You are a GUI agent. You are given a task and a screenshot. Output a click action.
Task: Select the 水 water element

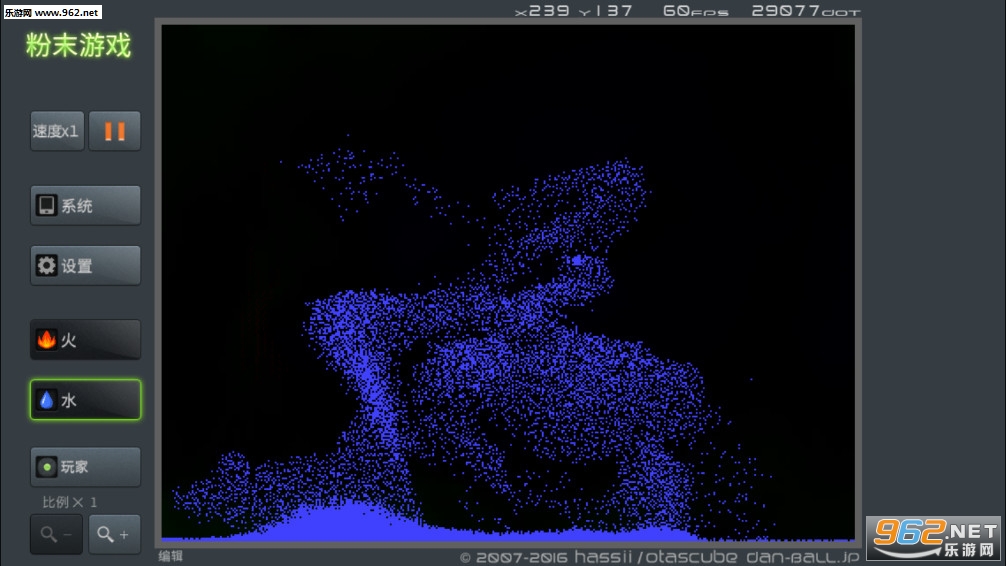click(85, 400)
